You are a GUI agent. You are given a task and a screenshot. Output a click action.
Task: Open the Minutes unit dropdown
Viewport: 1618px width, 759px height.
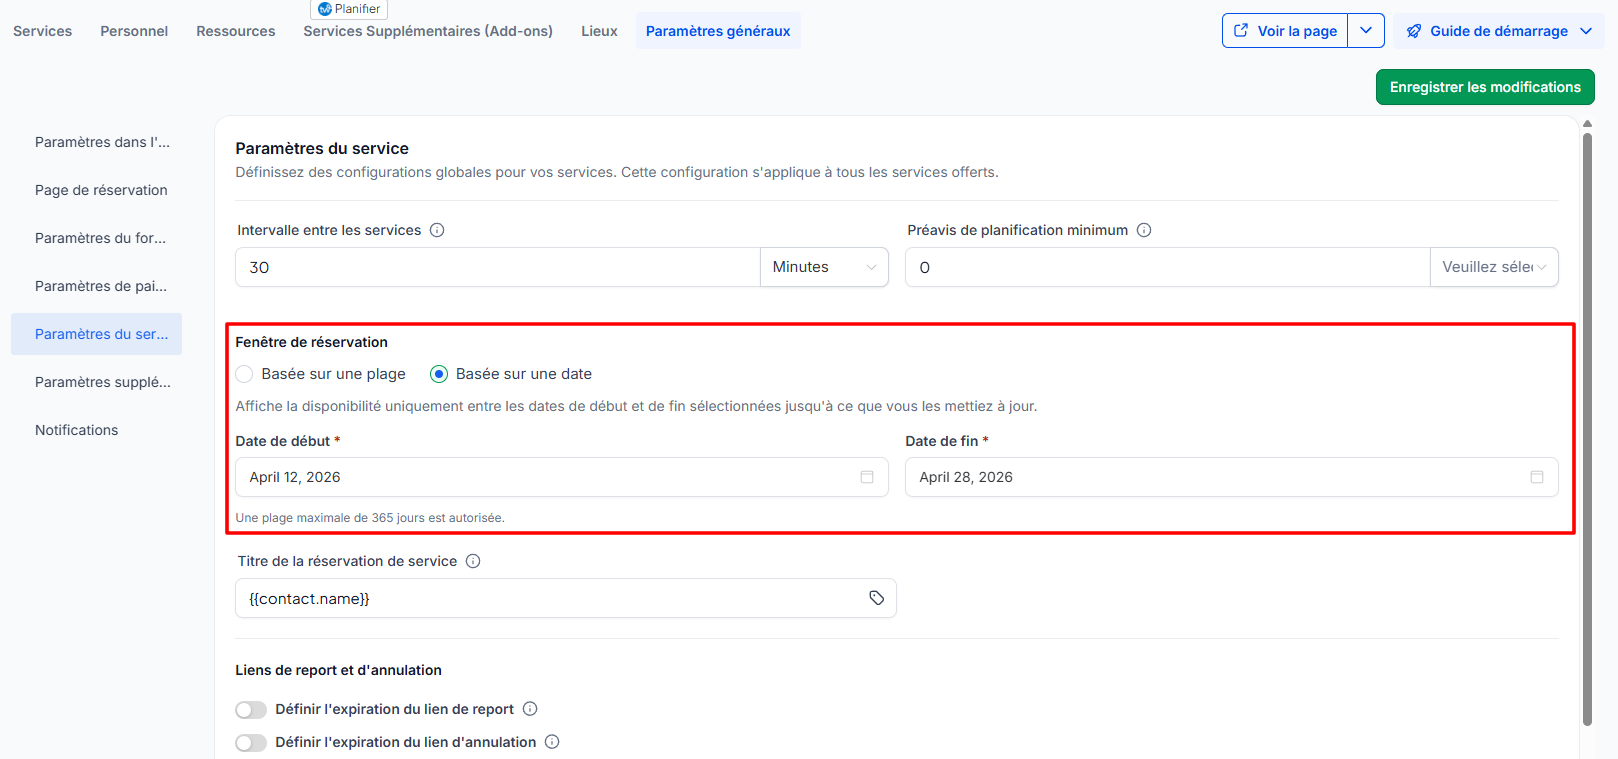coord(824,267)
